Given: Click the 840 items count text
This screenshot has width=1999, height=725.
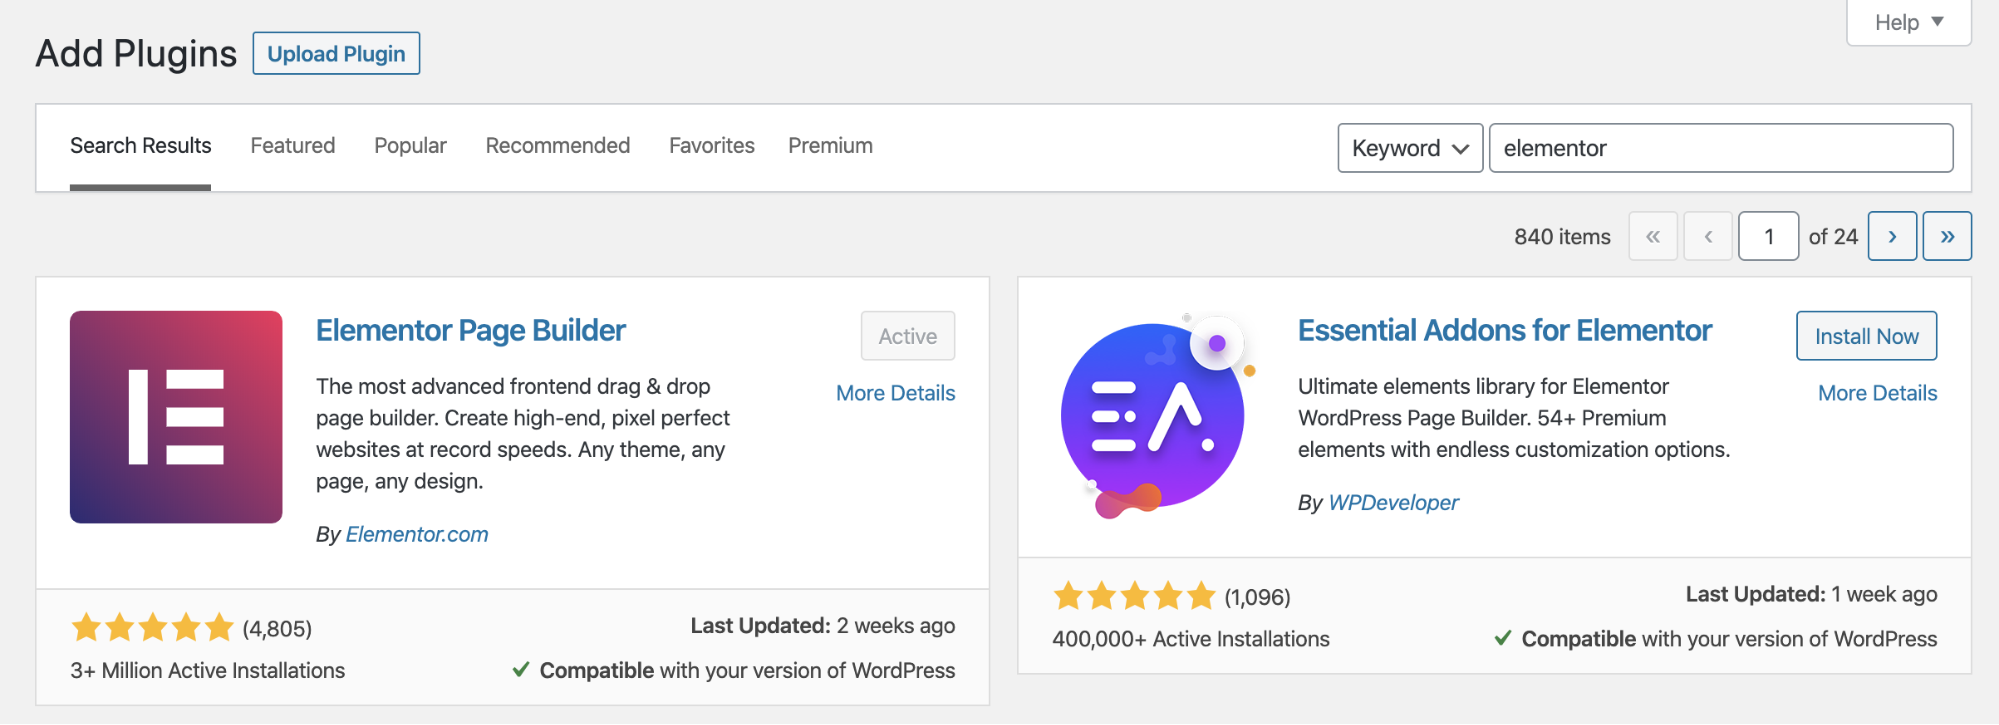Looking at the screenshot, I should tap(1562, 237).
